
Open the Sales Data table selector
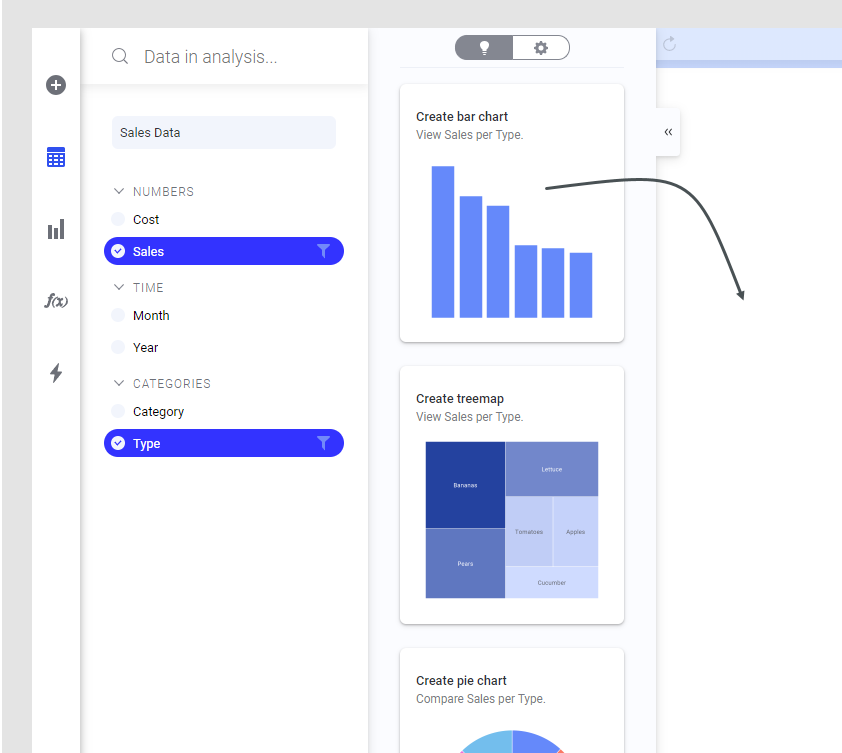point(224,133)
